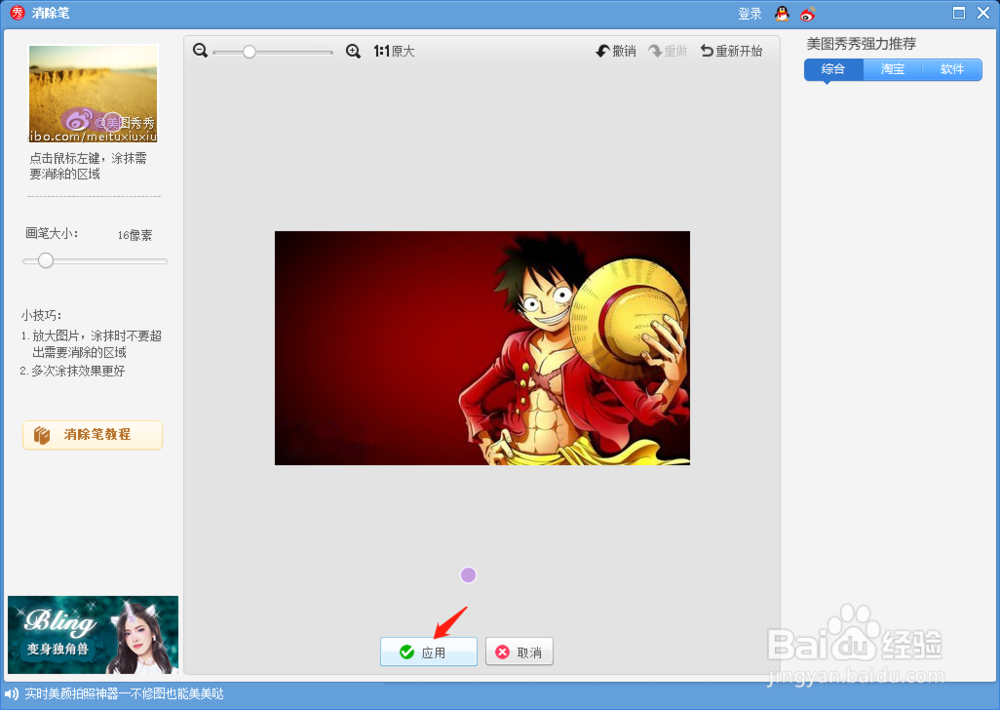
Task: Switch to the 淘宝 tab
Action: (x=893, y=69)
